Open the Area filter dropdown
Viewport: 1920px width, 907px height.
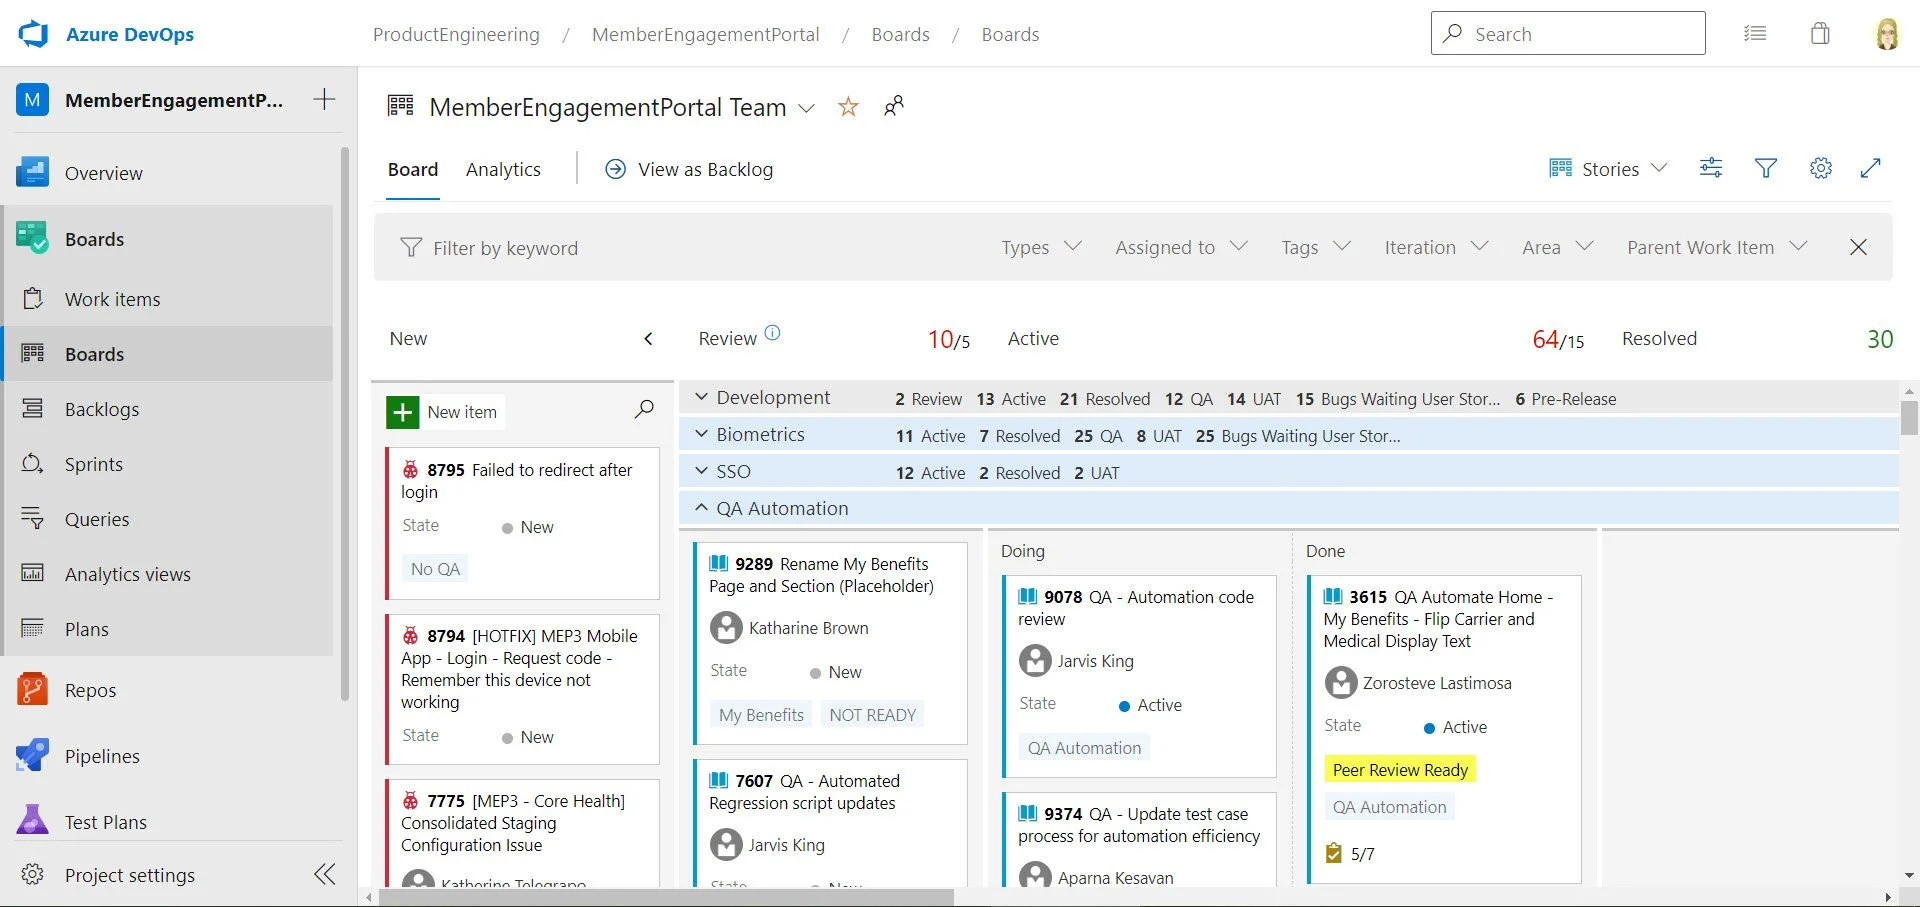tap(1557, 247)
